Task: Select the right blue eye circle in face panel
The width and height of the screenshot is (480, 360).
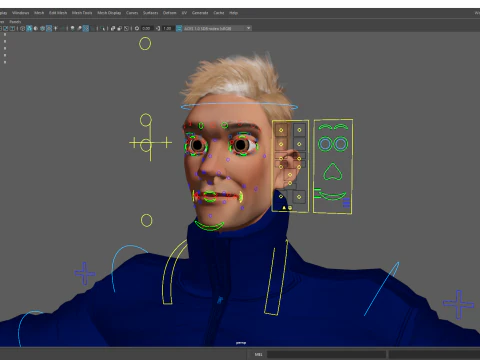Action: pos(341,144)
